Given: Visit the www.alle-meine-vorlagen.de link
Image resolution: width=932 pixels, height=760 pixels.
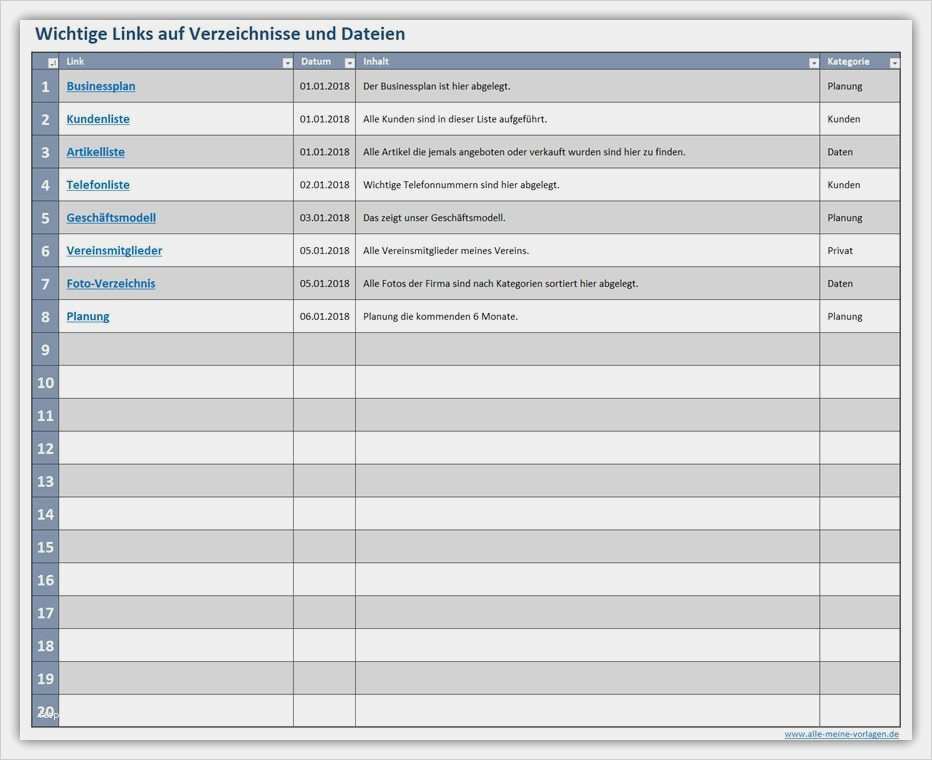Looking at the screenshot, I should [x=840, y=733].
